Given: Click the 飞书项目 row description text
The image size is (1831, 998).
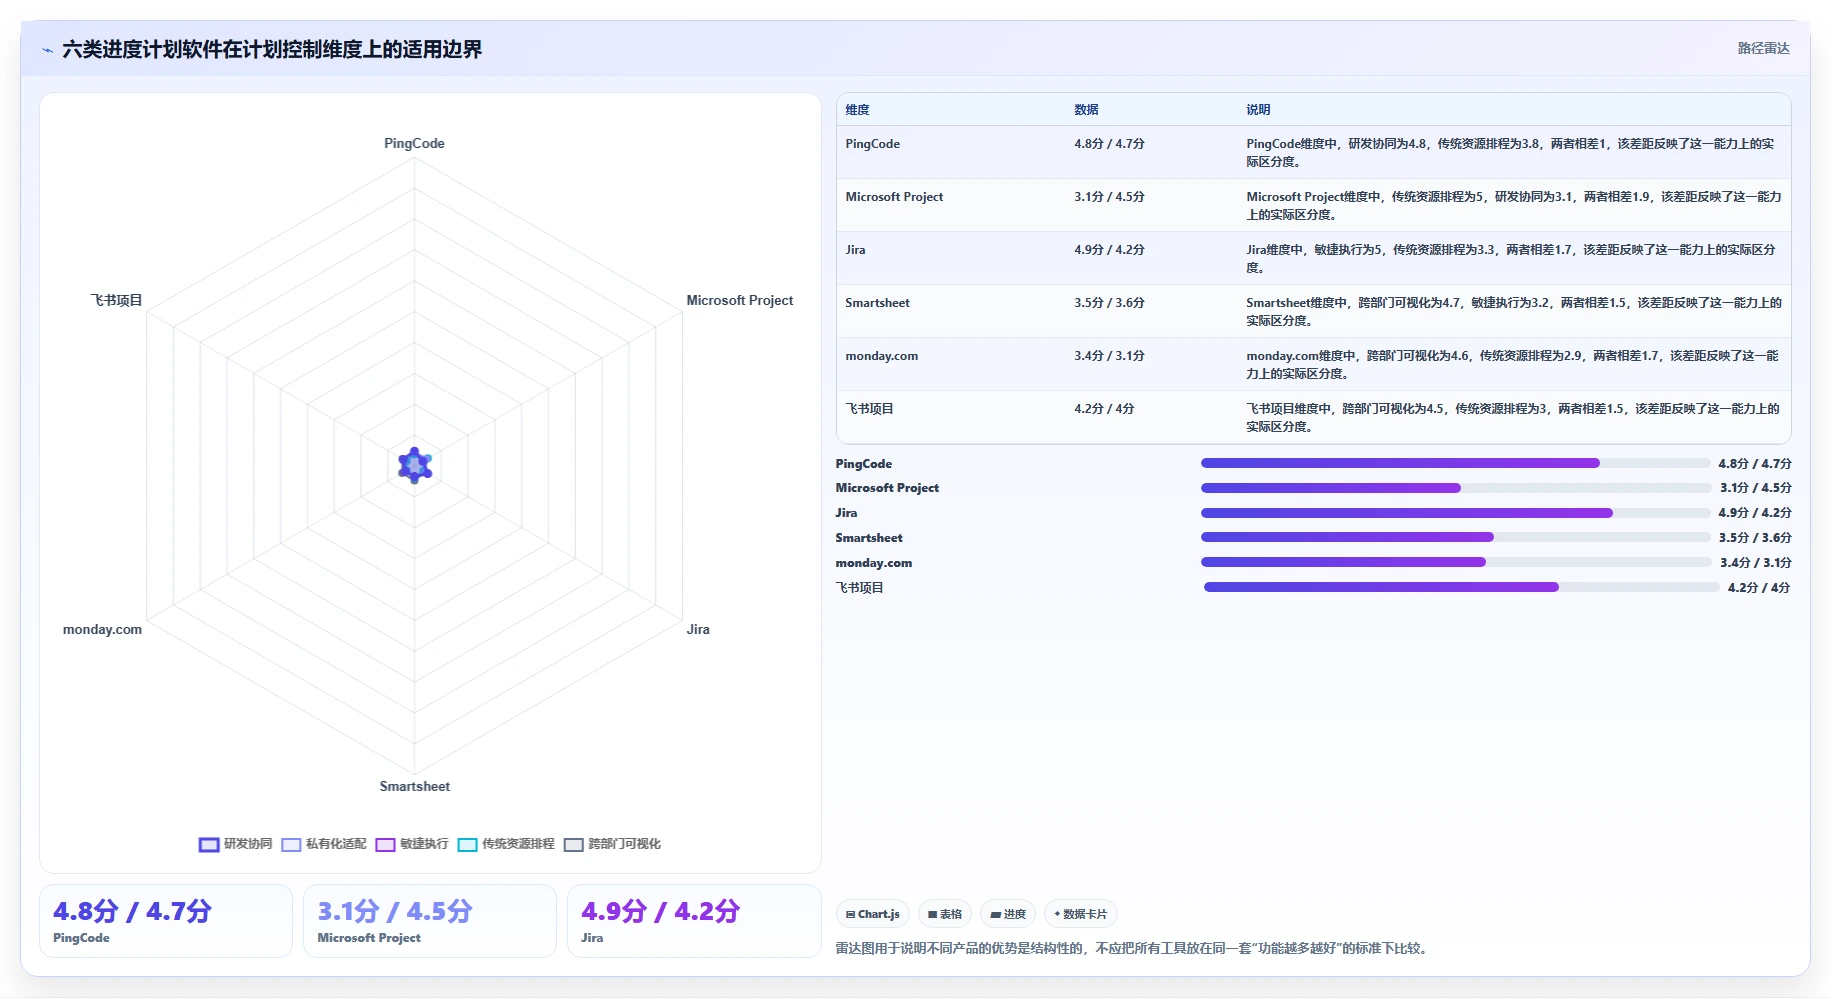Looking at the screenshot, I should point(1512,417).
